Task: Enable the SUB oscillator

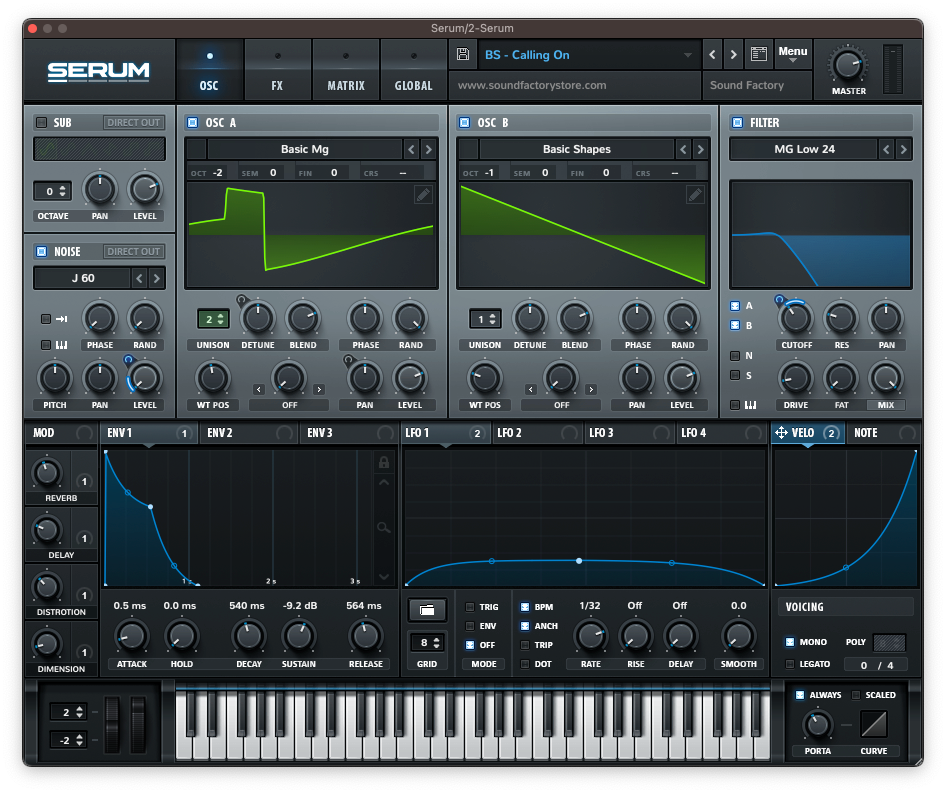Action: click(x=41, y=123)
